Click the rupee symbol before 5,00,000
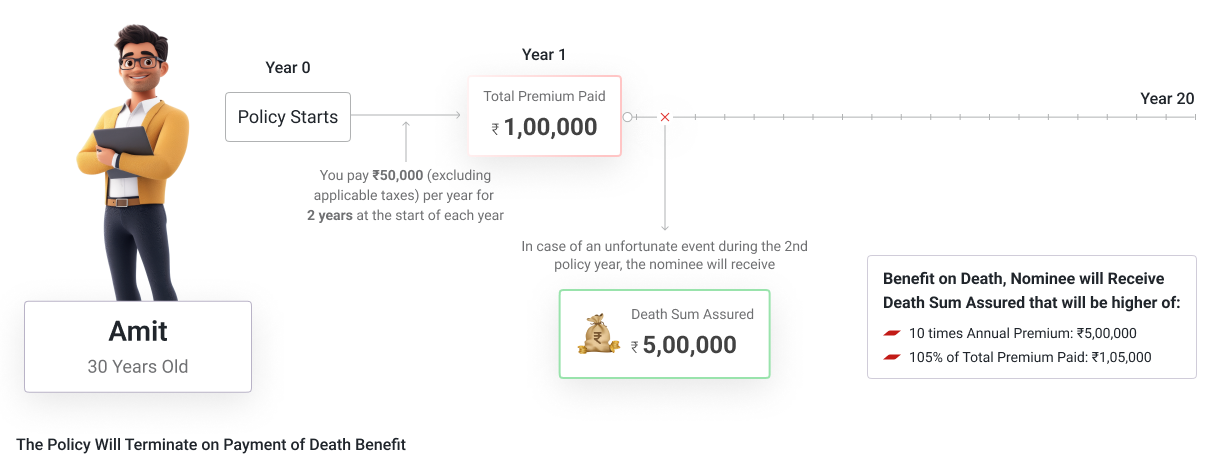Screen dimensions: 1222x473 click(x=635, y=347)
